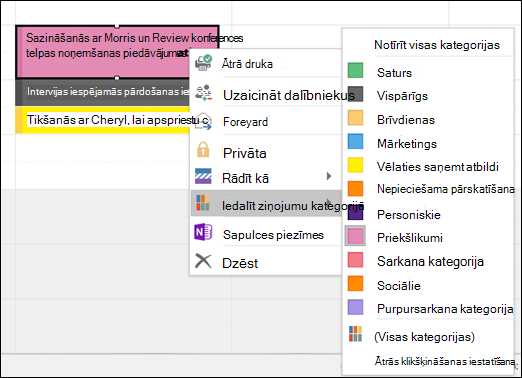This screenshot has height=378, width=522.
Task: Select Uzaicināt dalībniekus menu entry
Action: pos(266,94)
